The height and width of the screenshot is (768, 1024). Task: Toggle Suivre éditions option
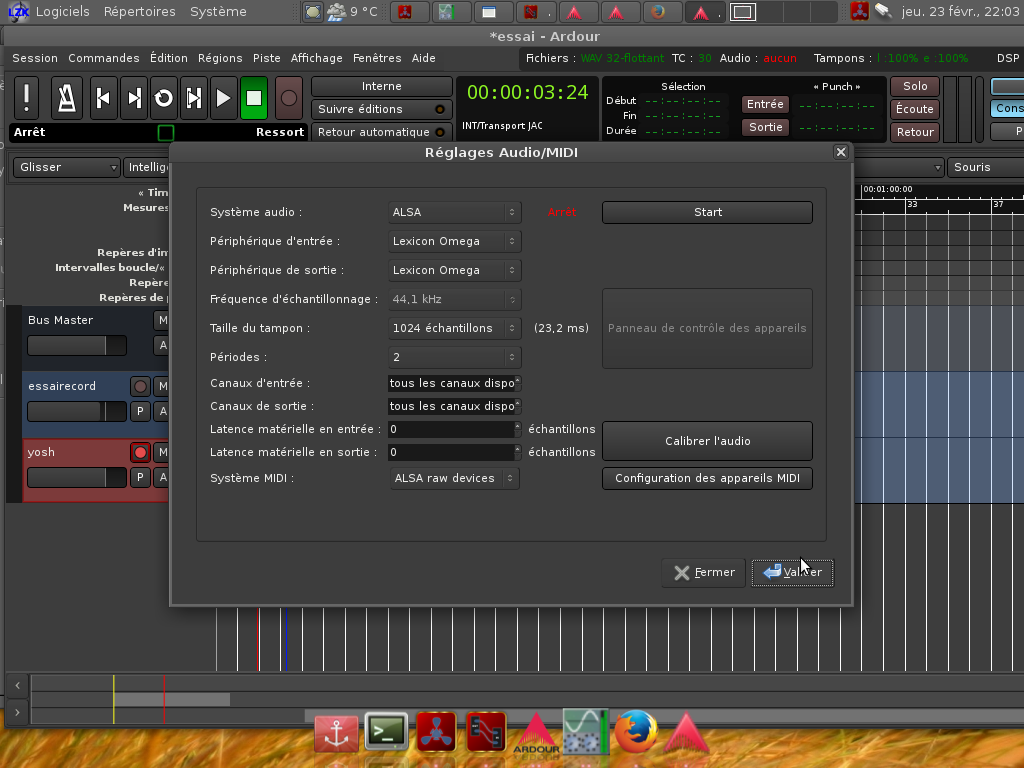380,109
